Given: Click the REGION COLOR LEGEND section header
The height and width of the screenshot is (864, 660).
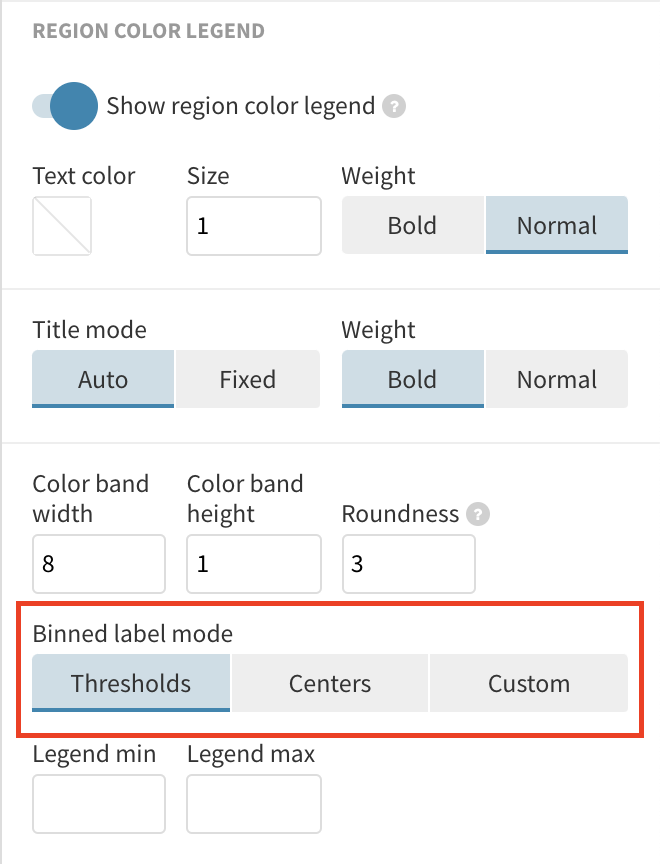Looking at the screenshot, I should point(148,30).
